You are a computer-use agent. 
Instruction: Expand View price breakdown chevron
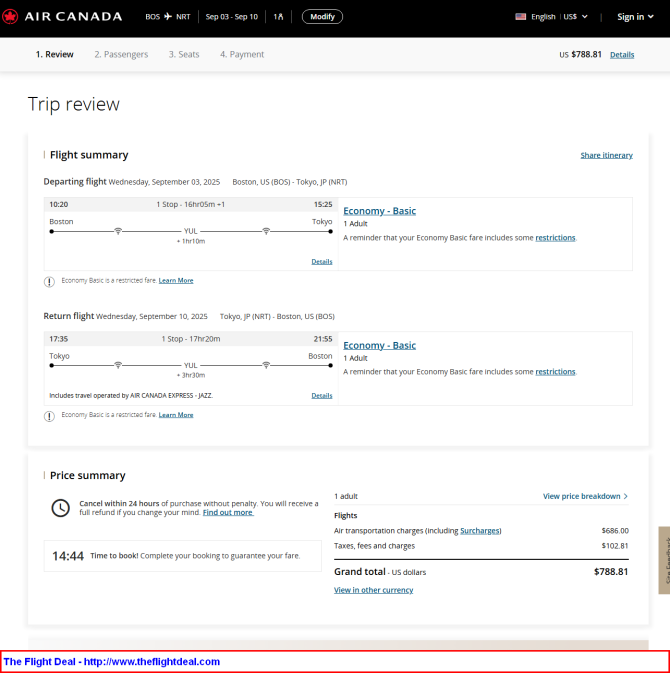[x=625, y=496]
